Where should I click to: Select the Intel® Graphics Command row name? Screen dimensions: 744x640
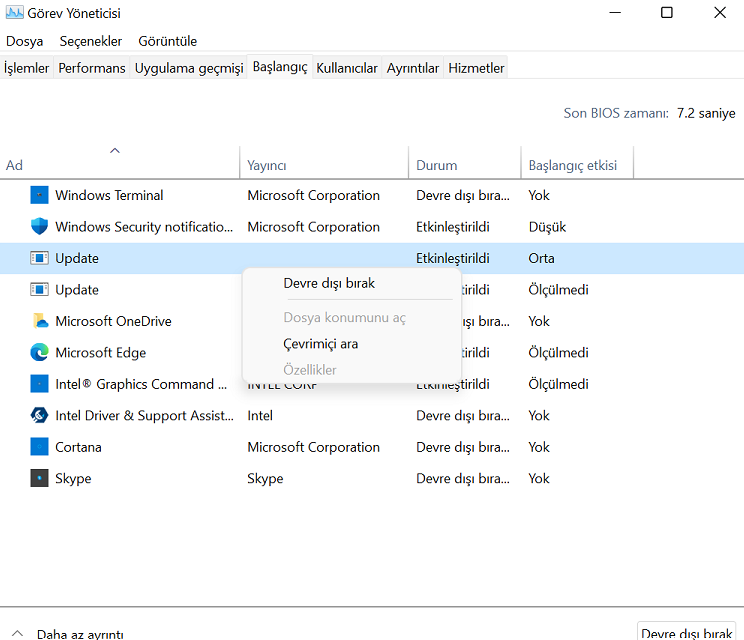click(141, 384)
